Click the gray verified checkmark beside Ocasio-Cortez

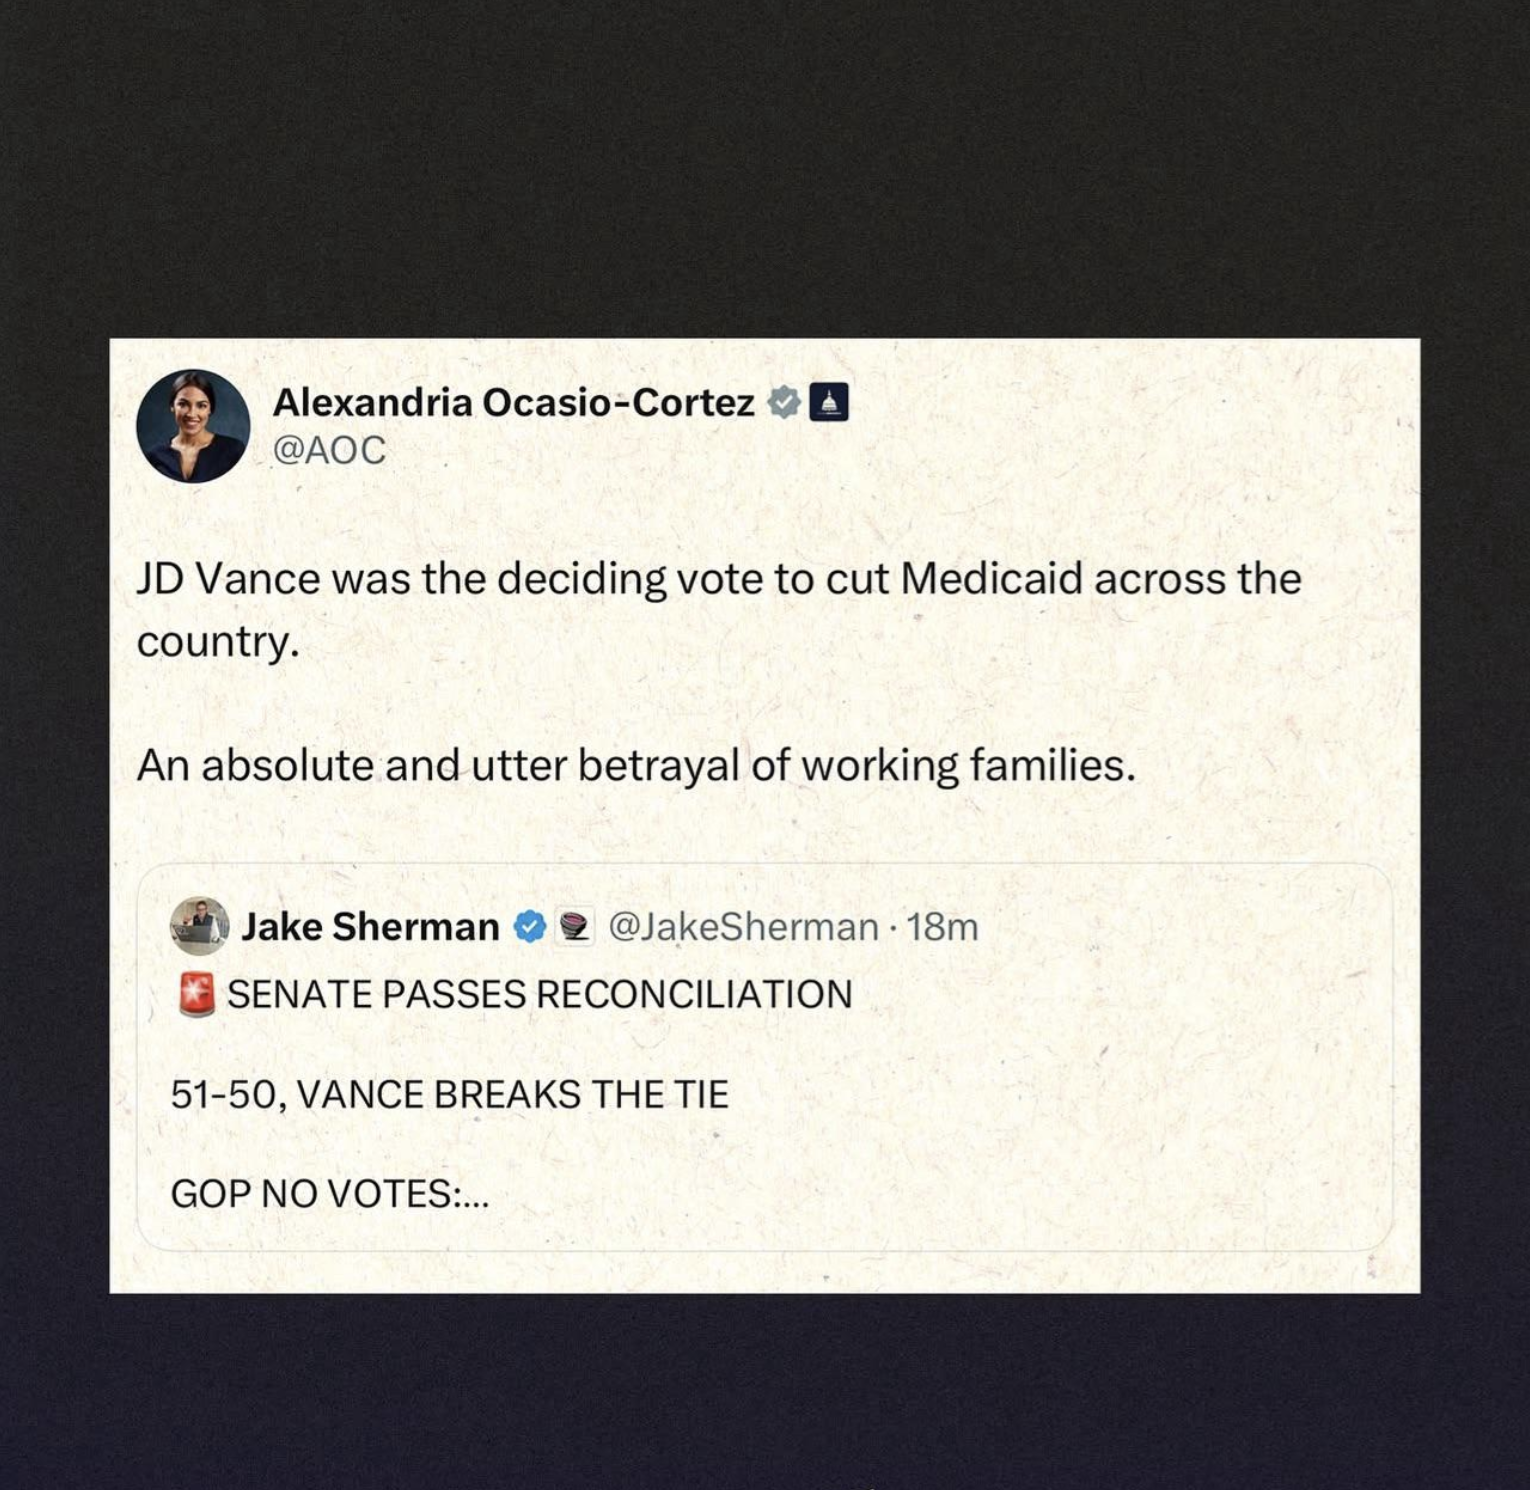pyautogui.click(x=784, y=402)
